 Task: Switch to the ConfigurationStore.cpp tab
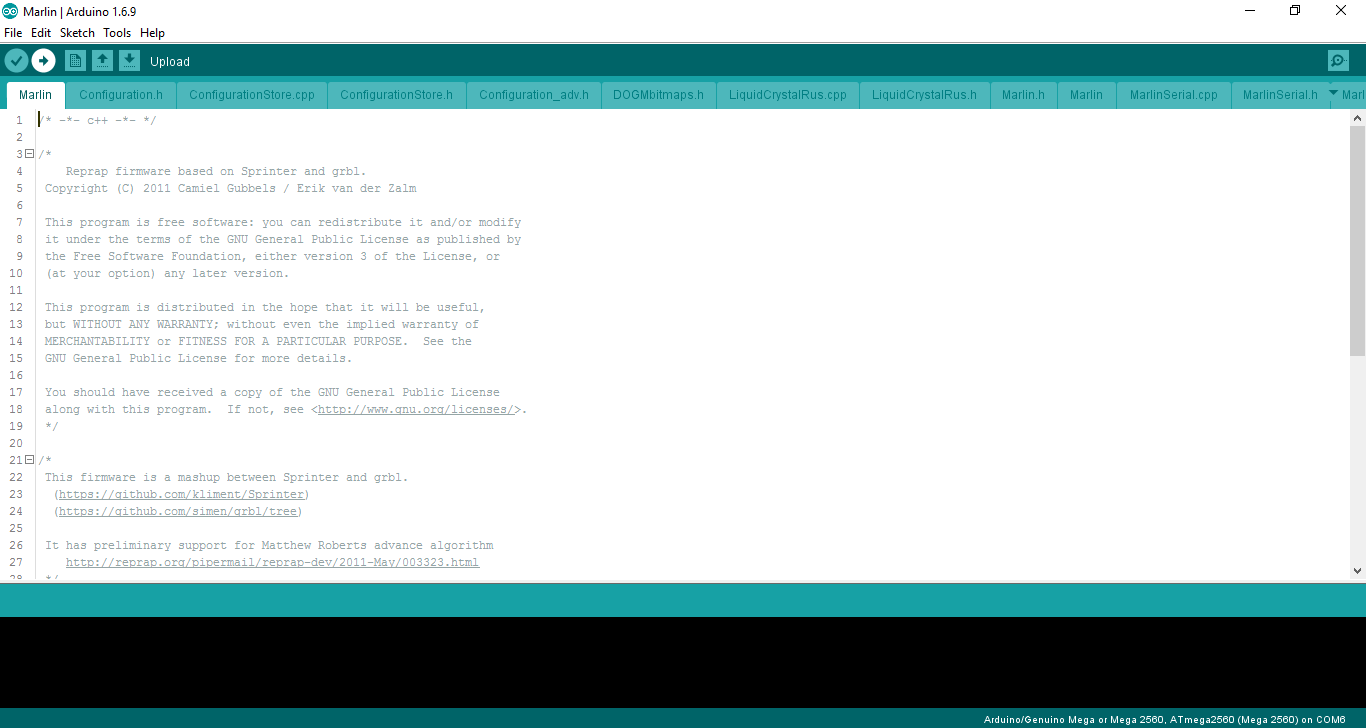point(252,95)
